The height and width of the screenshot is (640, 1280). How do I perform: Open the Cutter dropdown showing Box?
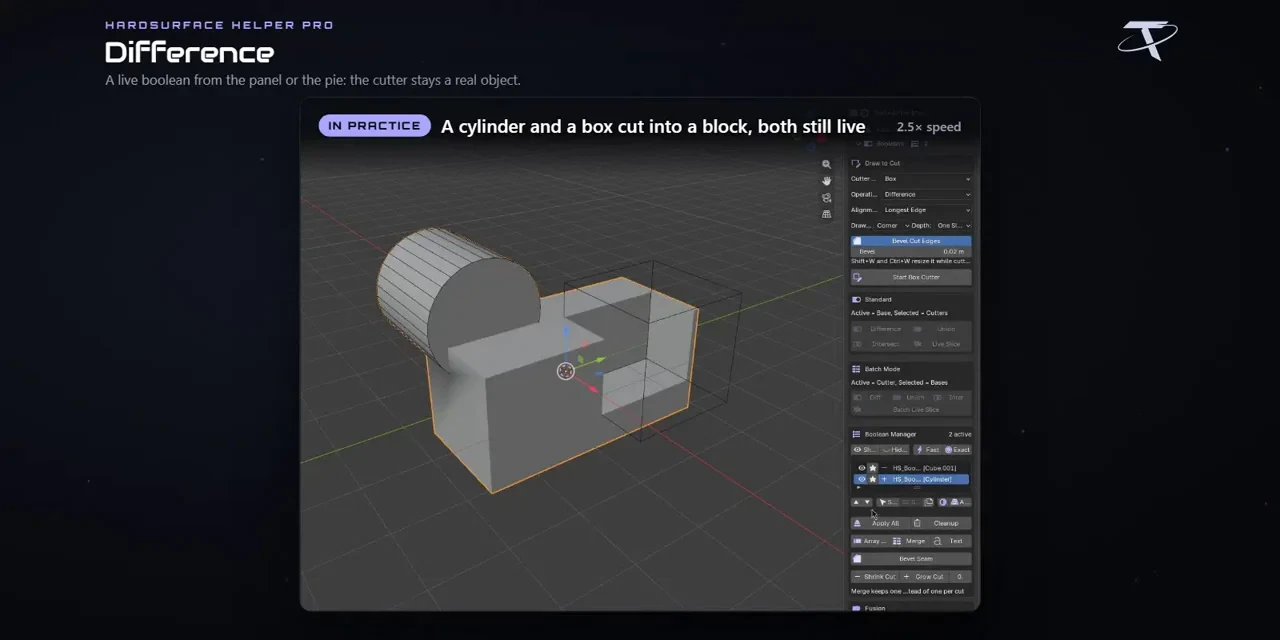pos(926,179)
